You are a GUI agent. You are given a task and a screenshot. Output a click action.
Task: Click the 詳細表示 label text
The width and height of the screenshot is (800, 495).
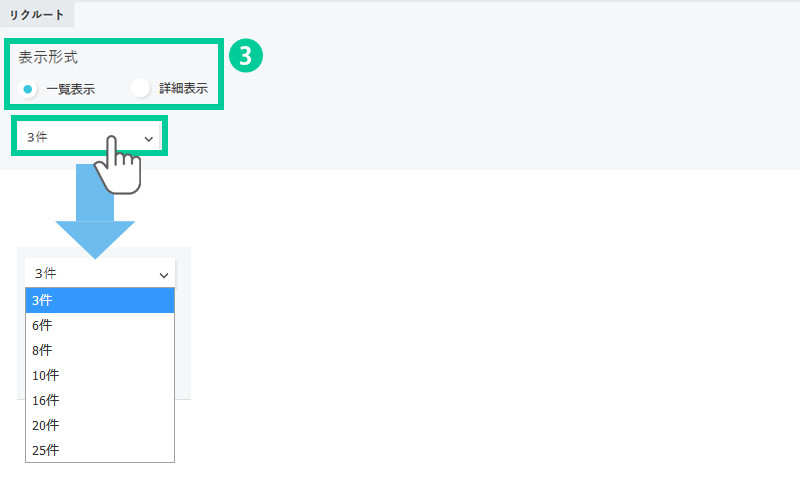[x=183, y=88]
